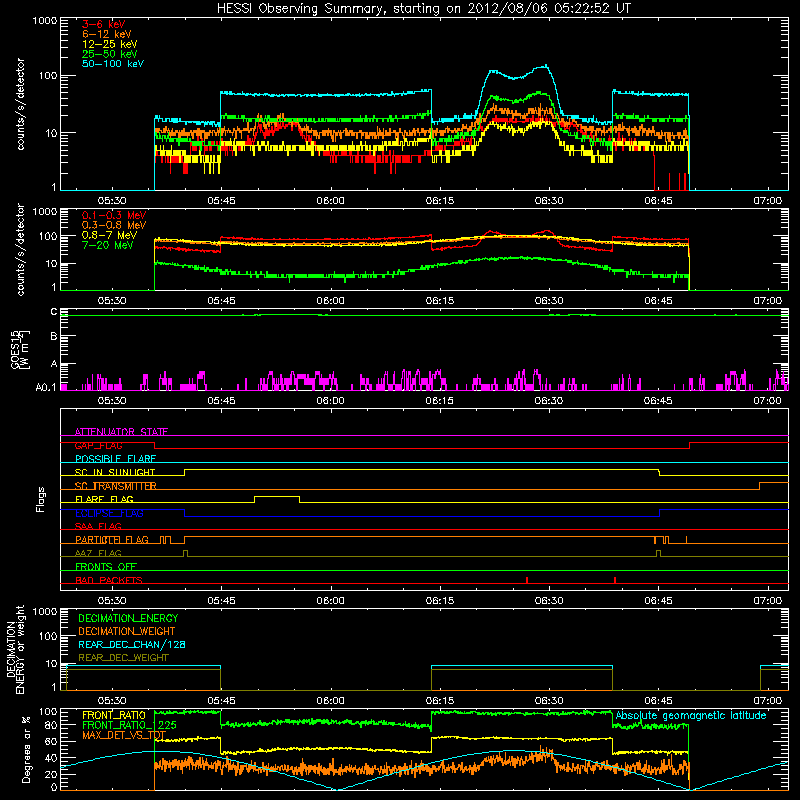Click the 0.3-0.8 MeV legend label

tap(114, 225)
